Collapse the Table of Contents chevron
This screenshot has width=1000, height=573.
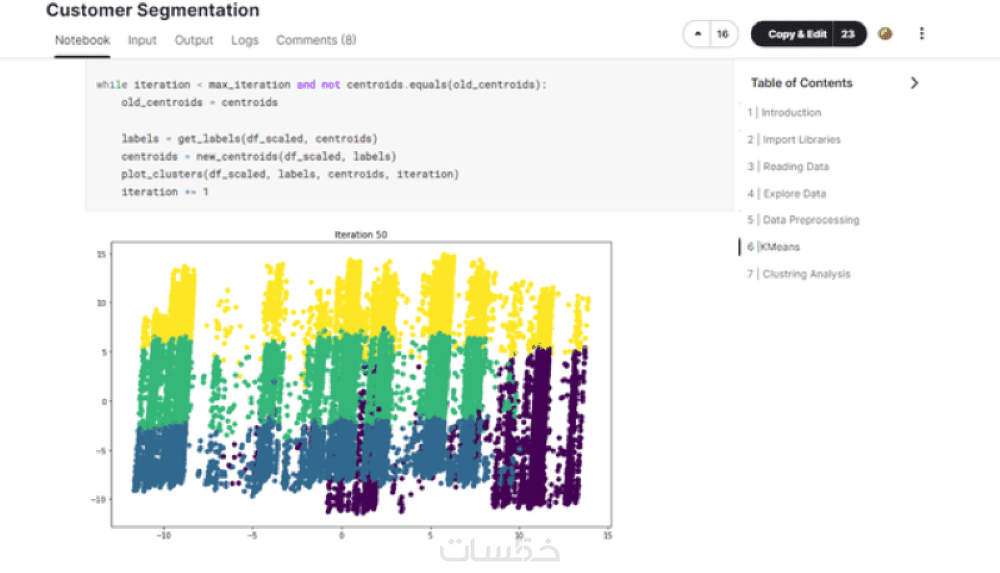(914, 83)
